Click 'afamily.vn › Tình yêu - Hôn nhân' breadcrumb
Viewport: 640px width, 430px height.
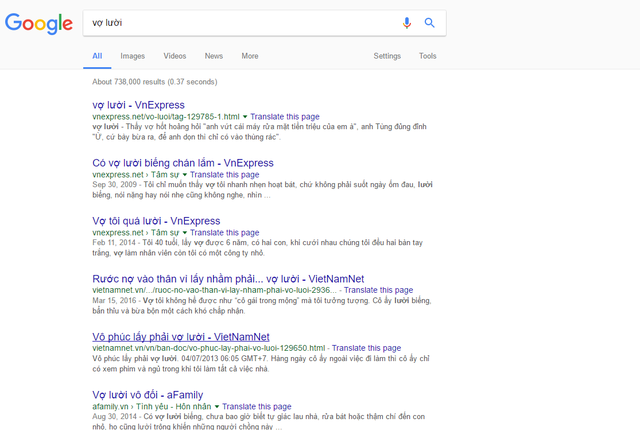(152, 406)
